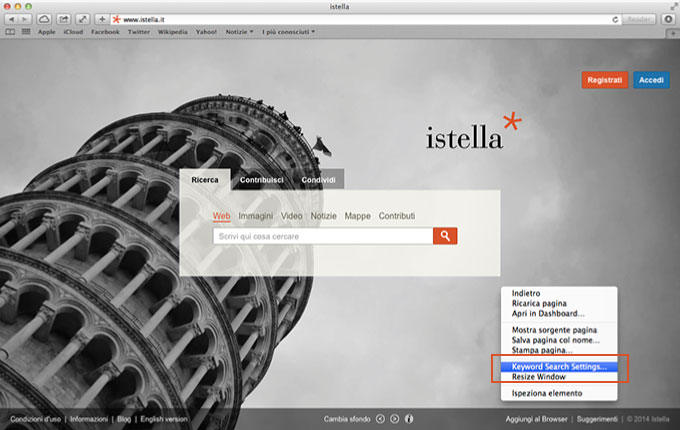
Task: Reload page using address bar refresh icon
Action: click(x=615, y=20)
